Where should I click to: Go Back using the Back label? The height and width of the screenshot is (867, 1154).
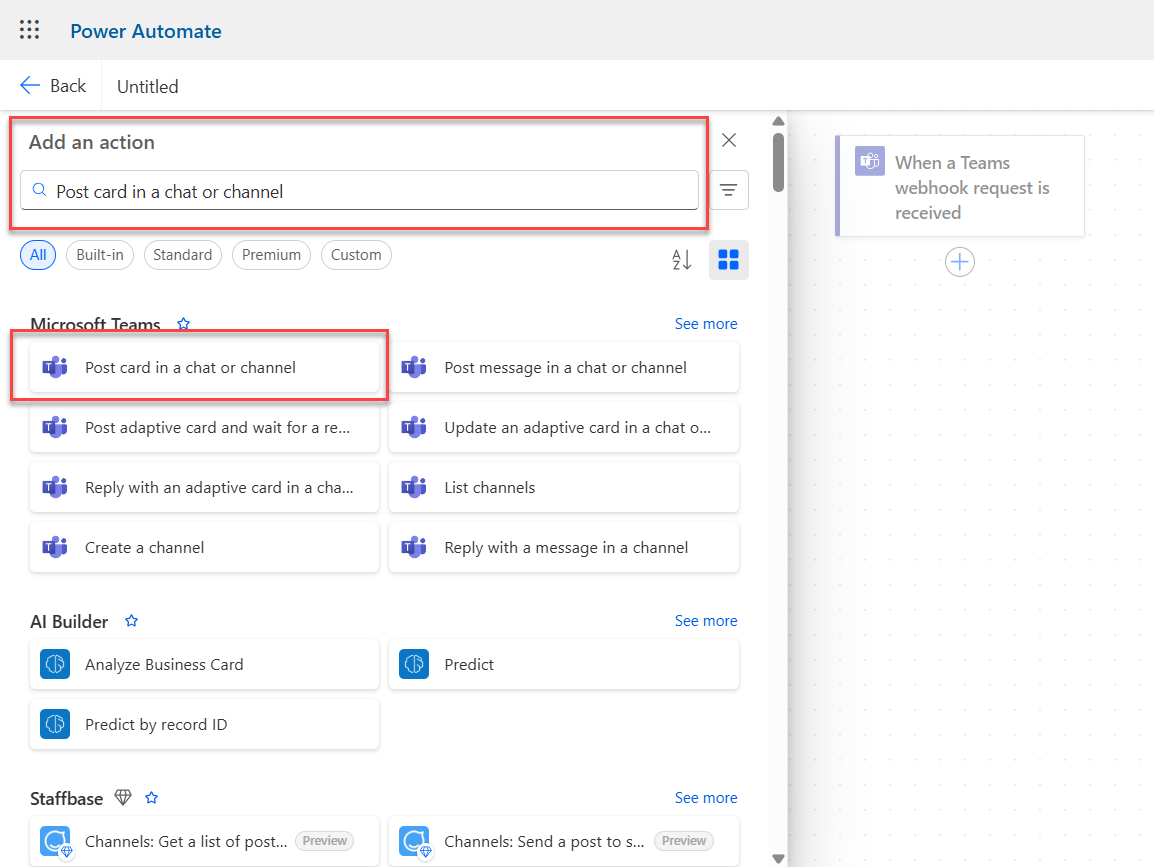68,86
